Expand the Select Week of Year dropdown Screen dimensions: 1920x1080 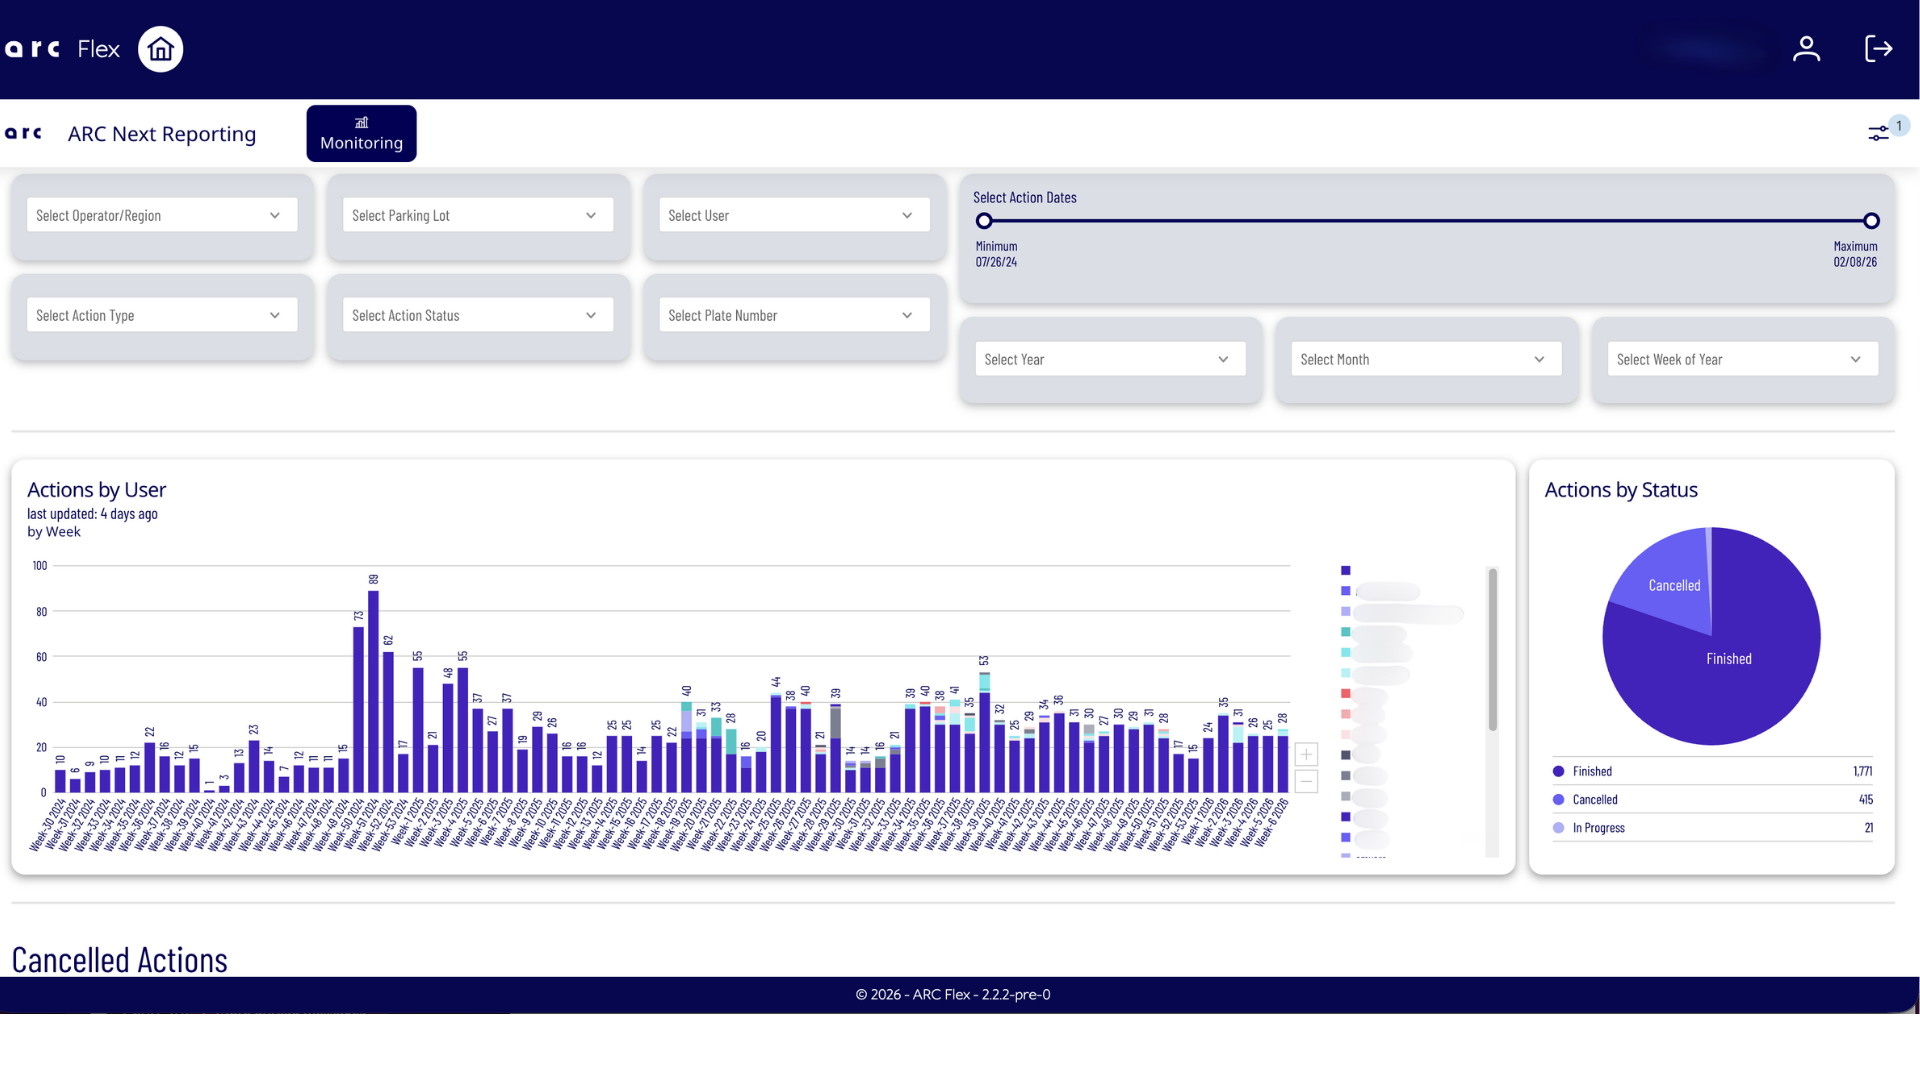click(1740, 358)
